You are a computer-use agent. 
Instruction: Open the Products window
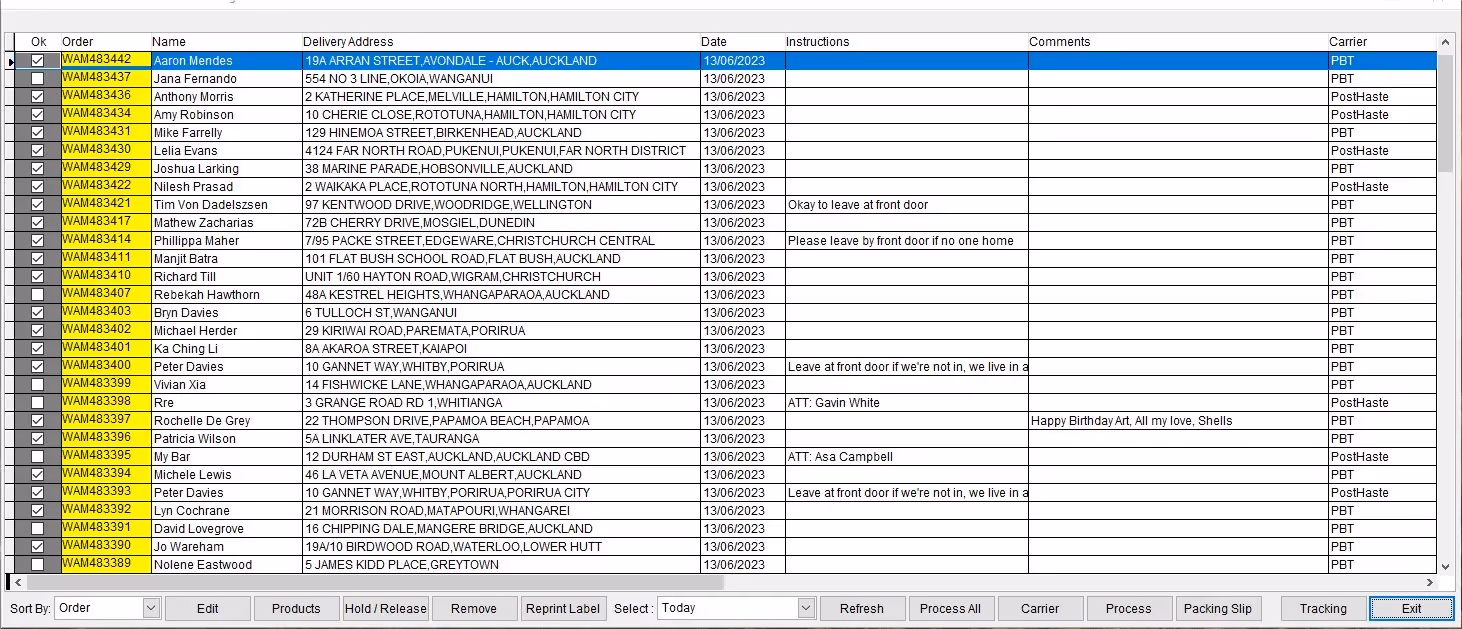[x=296, y=608]
